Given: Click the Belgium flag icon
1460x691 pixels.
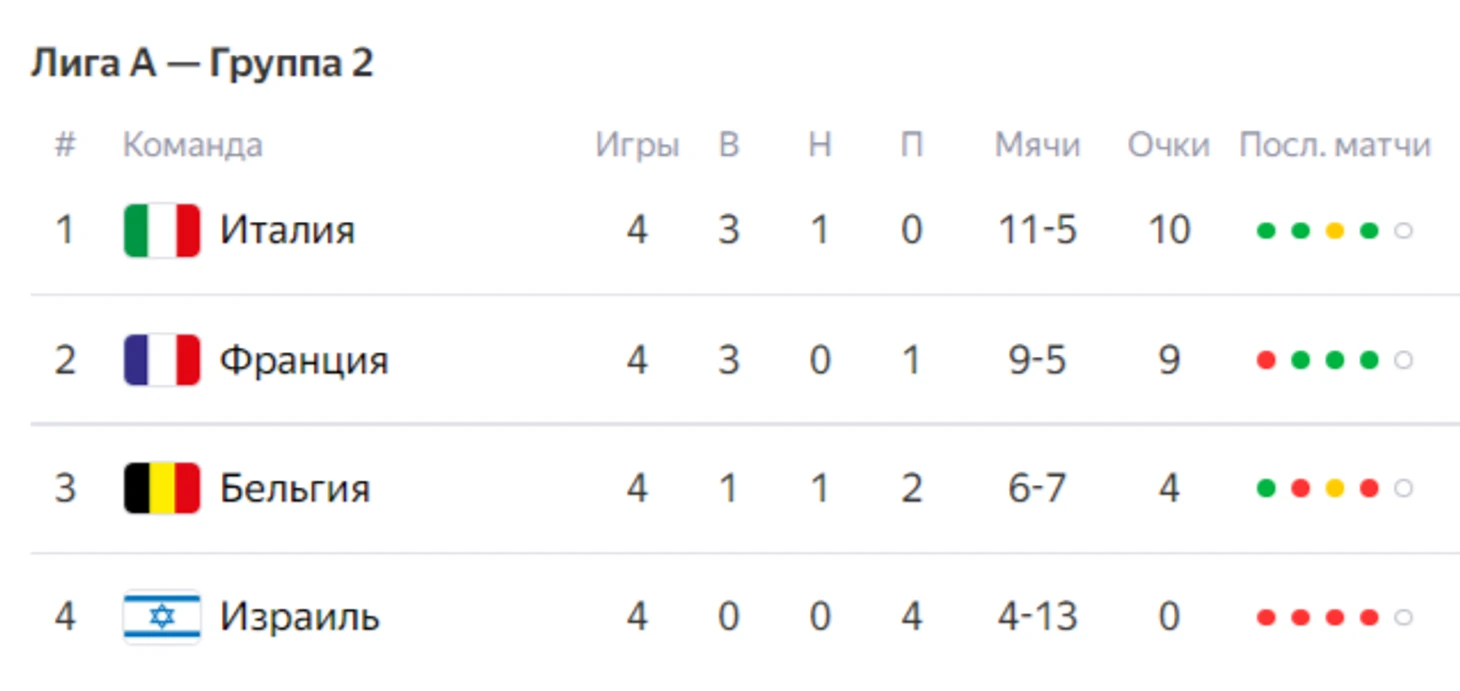Looking at the screenshot, I should click(x=161, y=489).
